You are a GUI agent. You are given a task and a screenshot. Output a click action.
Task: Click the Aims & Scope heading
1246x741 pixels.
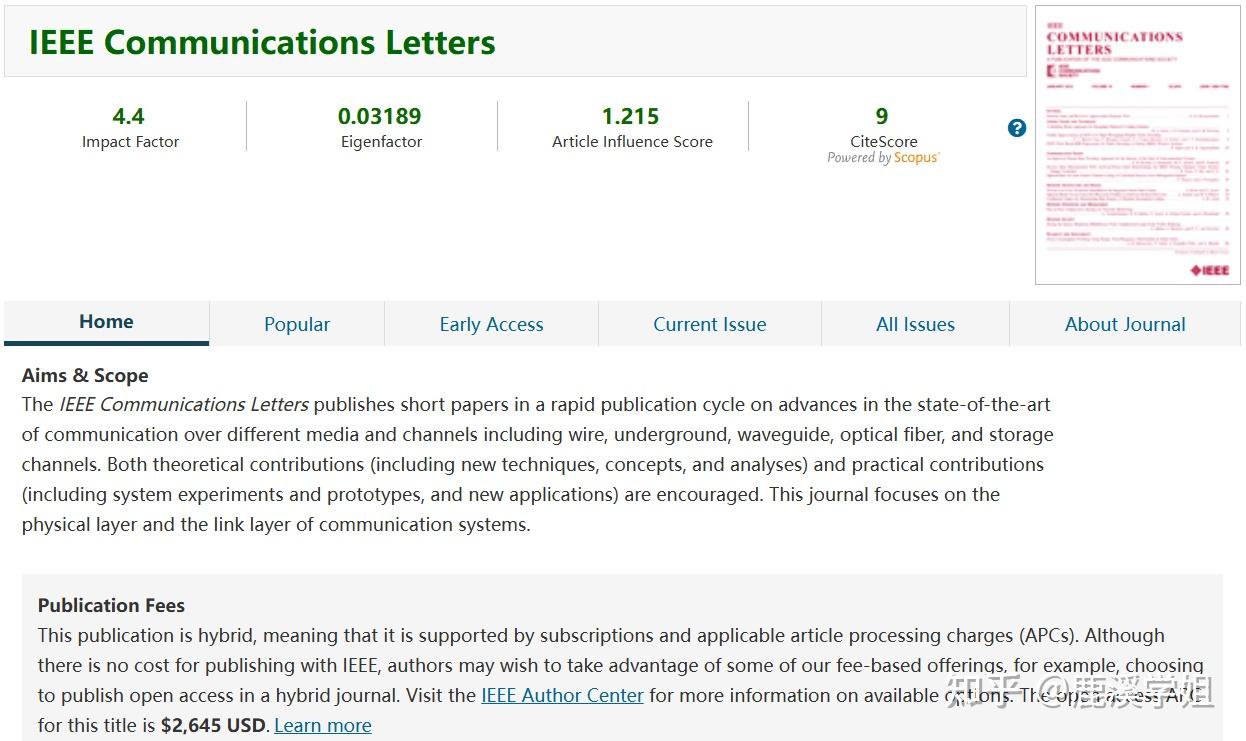(85, 376)
